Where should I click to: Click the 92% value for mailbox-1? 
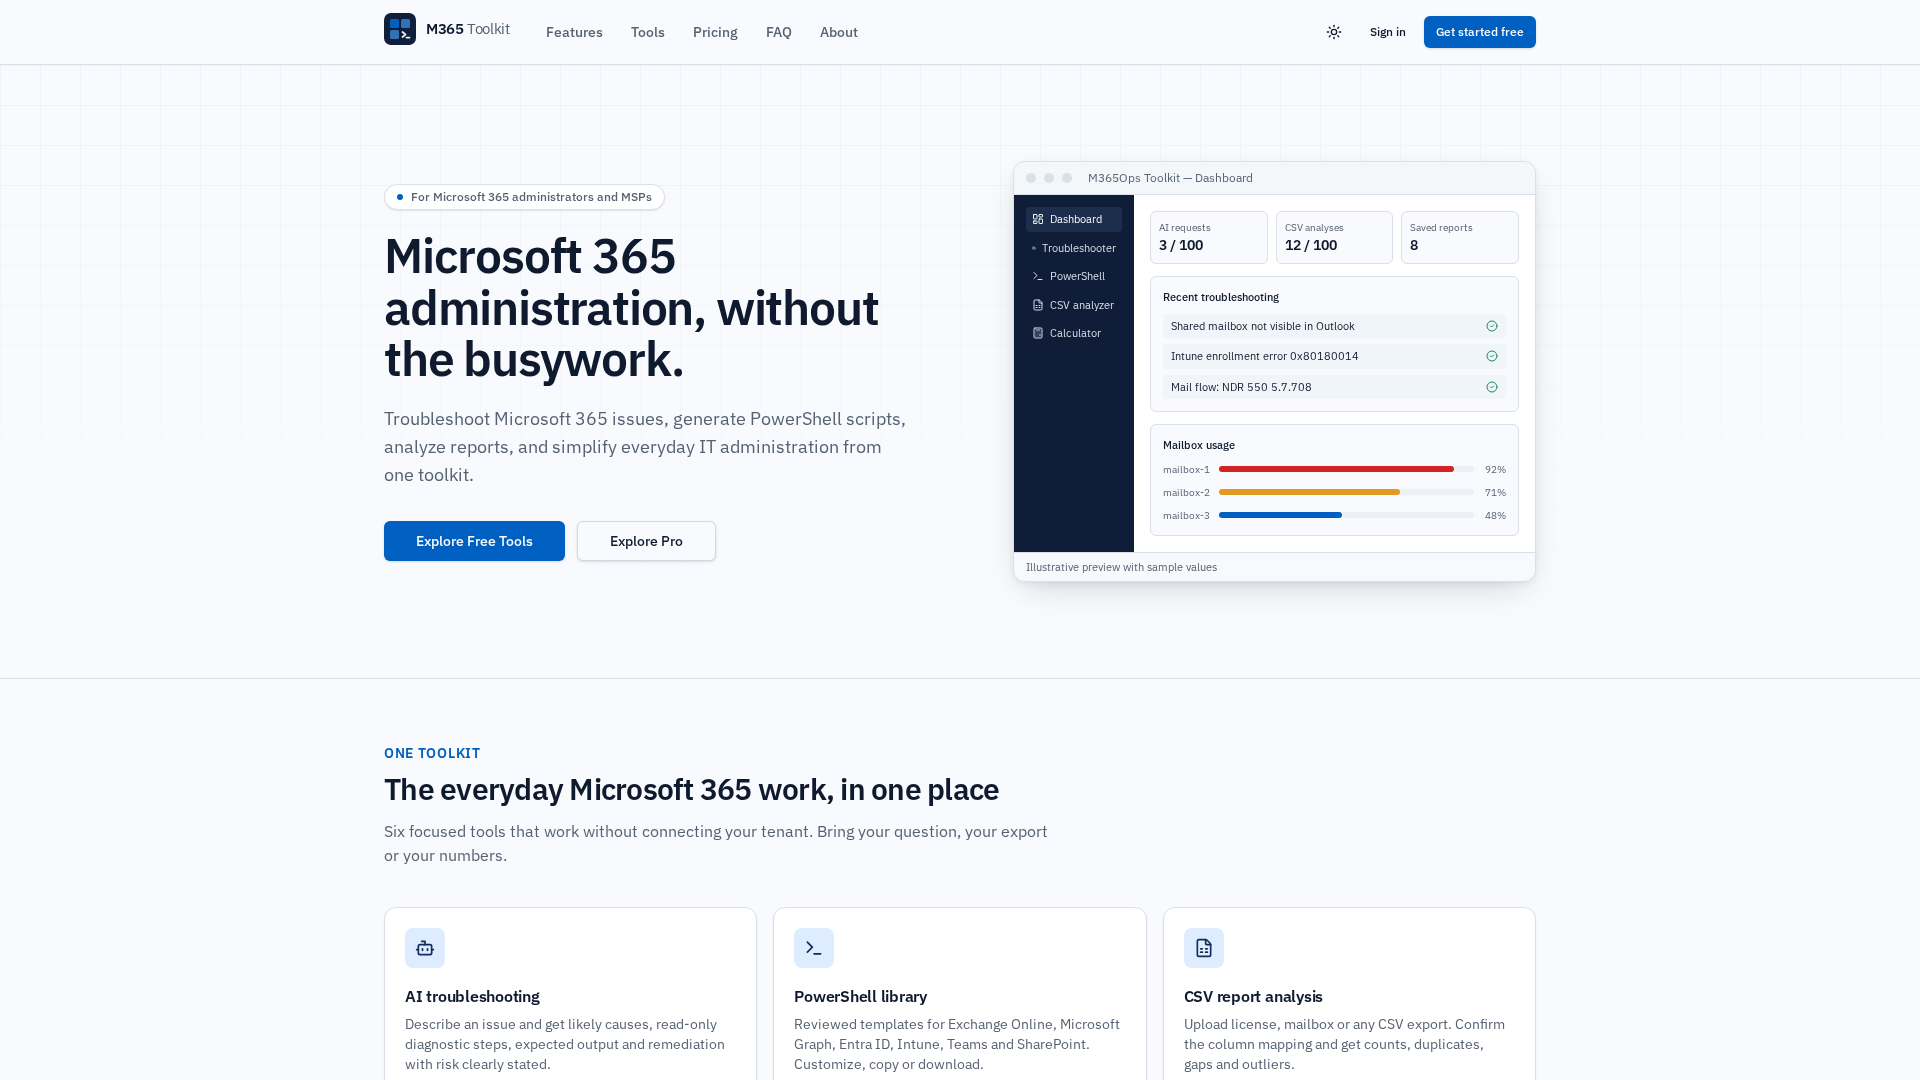(1495, 469)
